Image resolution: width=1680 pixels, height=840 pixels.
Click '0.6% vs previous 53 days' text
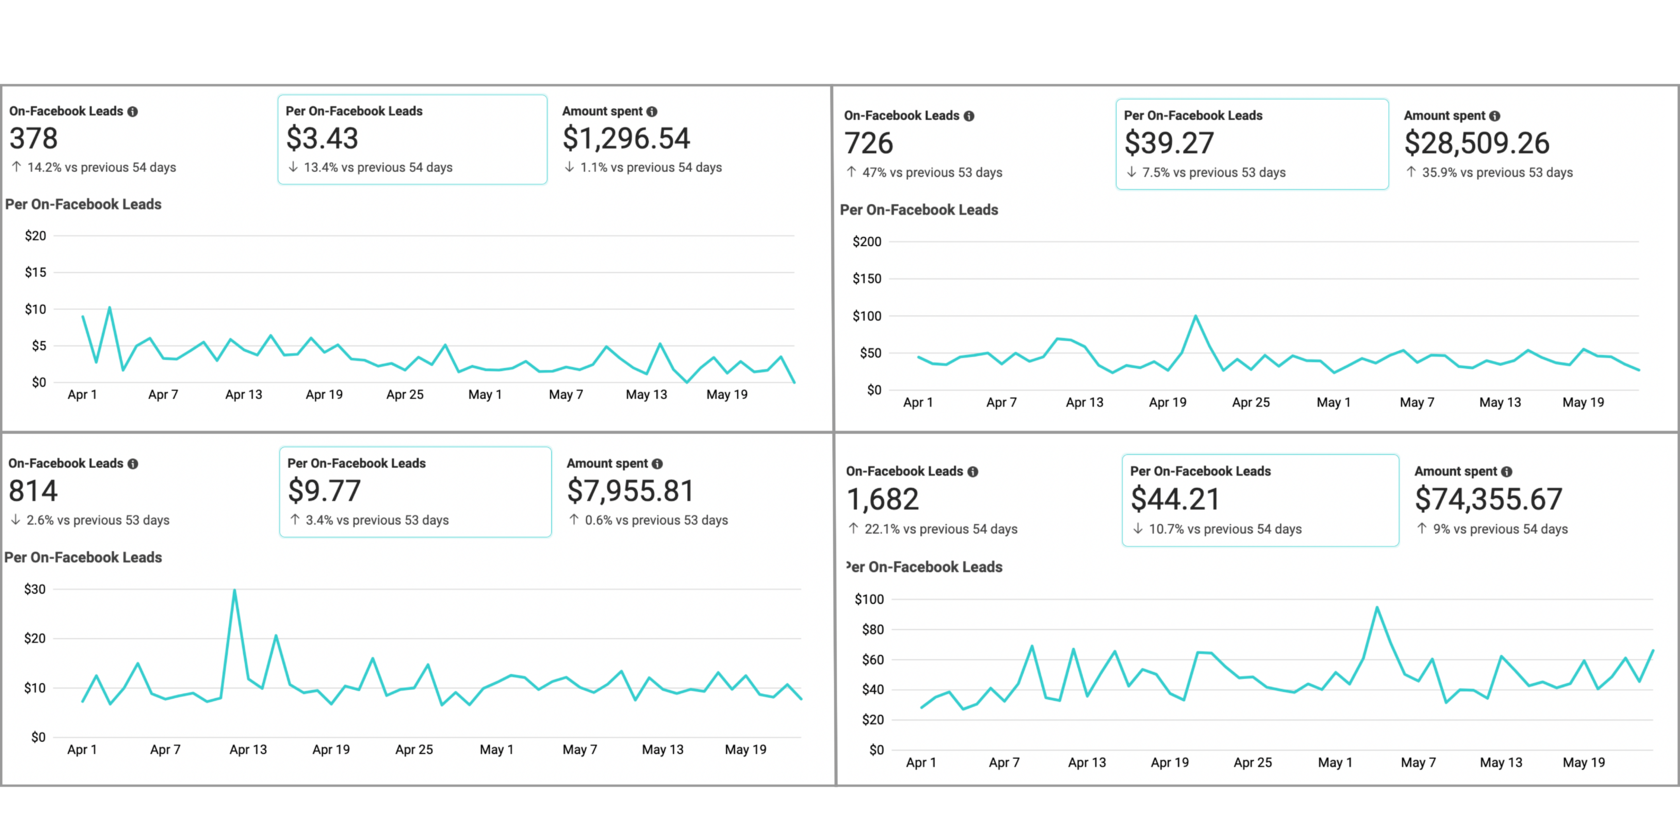[x=656, y=521]
